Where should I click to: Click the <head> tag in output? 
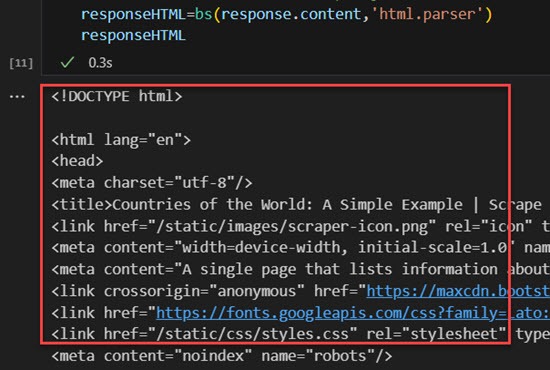tap(77, 161)
